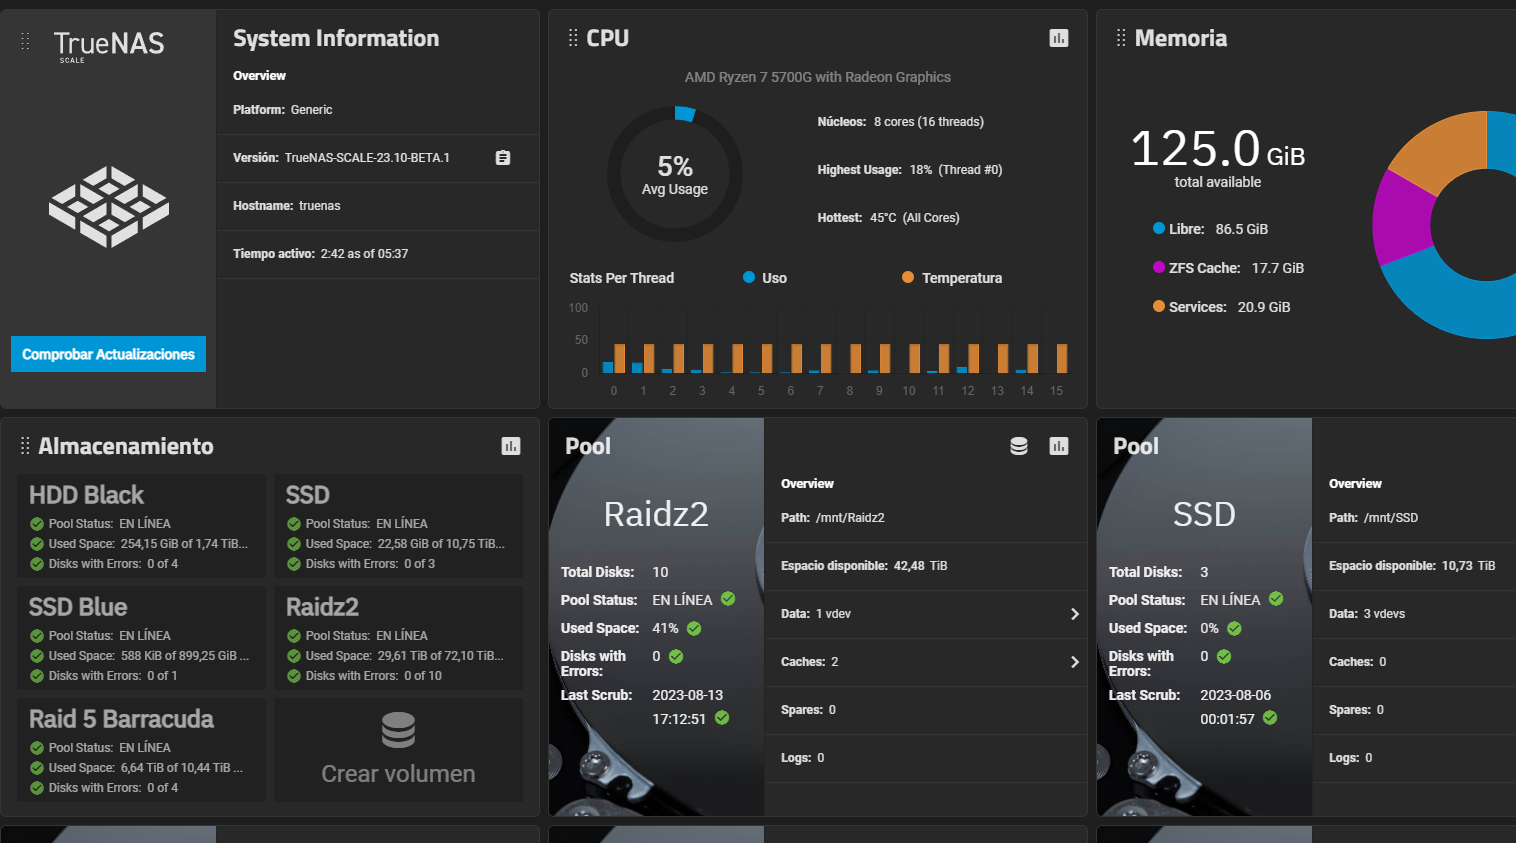Viewport: 1516px width, 843px height.
Task: Toggle the Uso legend in CPU chart
Action: coord(765,278)
